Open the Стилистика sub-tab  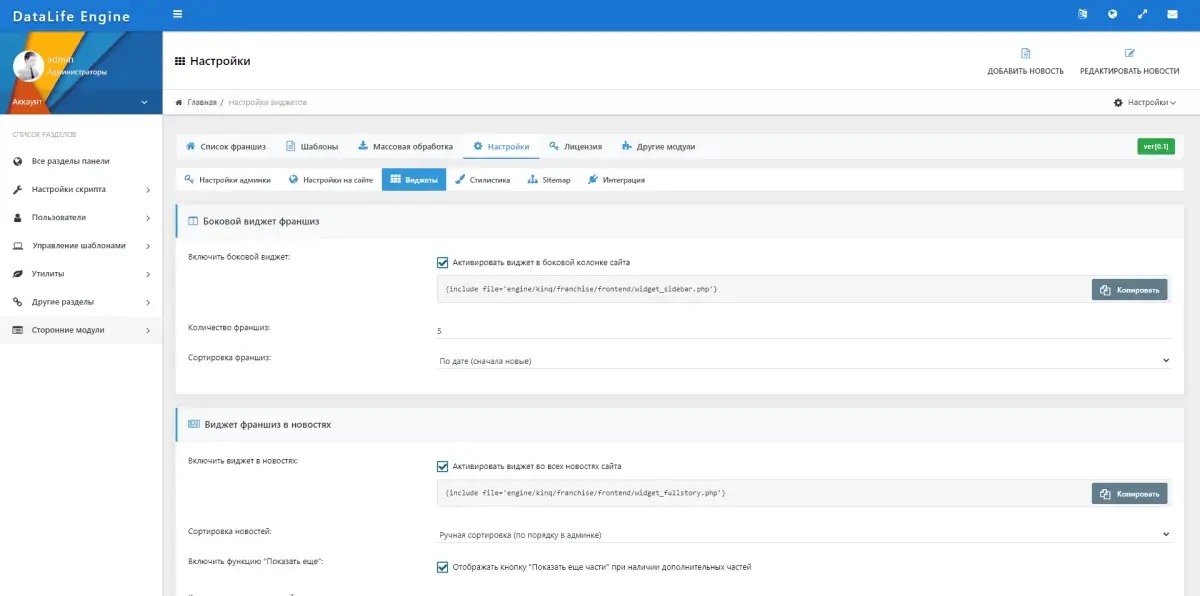tap(483, 180)
